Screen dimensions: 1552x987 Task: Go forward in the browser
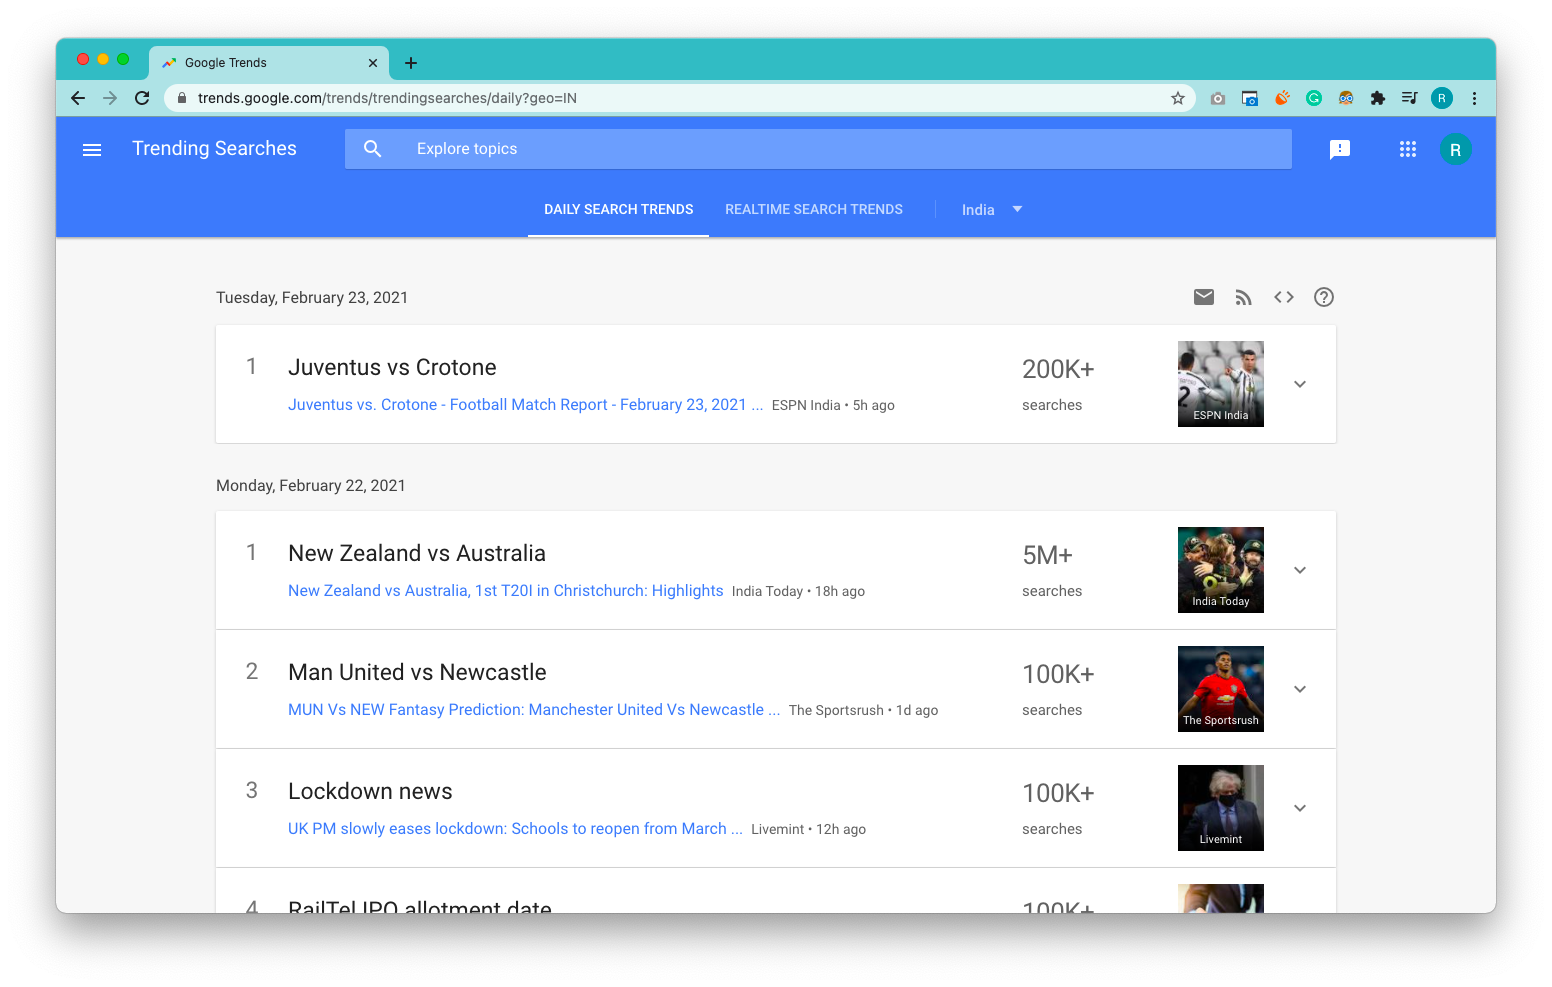110,98
